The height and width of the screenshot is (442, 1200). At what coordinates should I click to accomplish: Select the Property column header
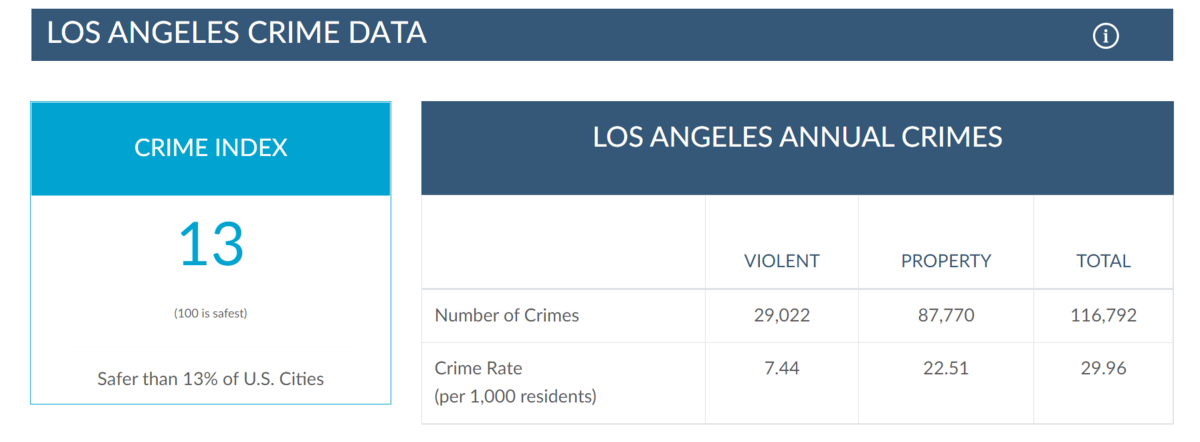[946, 261]
